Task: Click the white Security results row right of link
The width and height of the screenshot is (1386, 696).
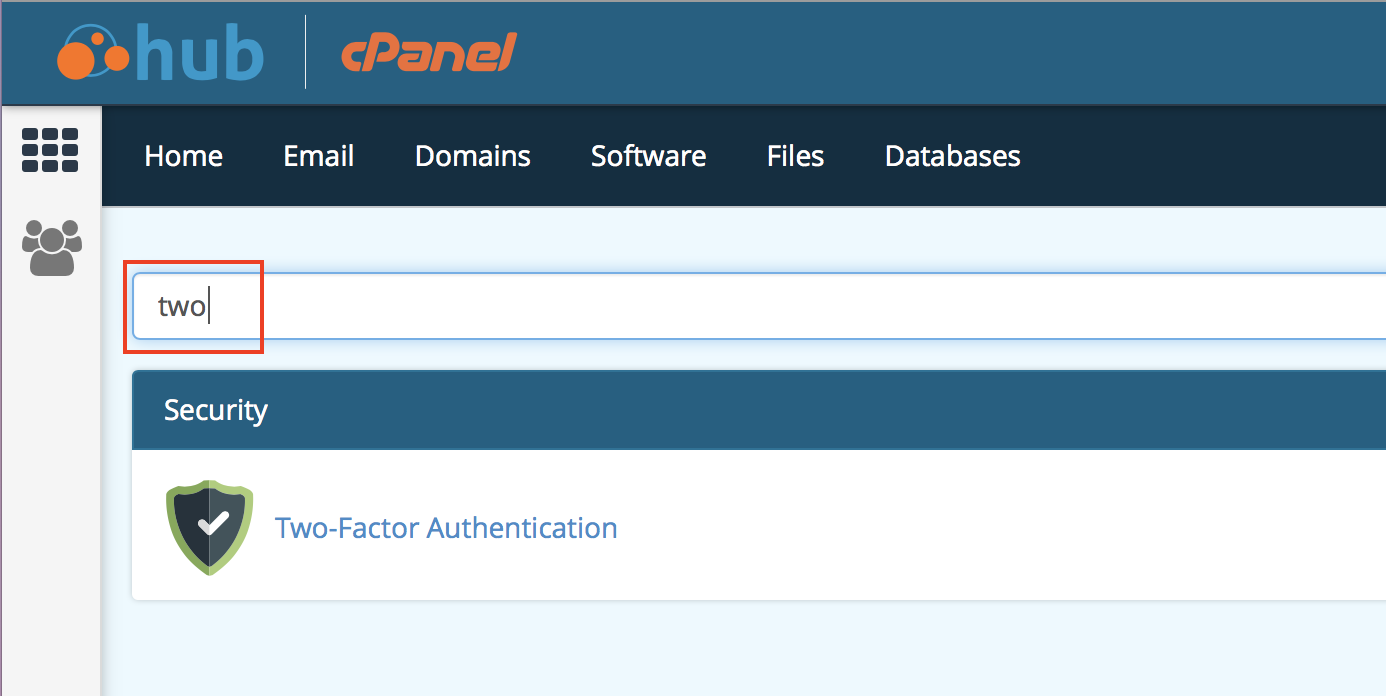Action: pos(1000,527)
